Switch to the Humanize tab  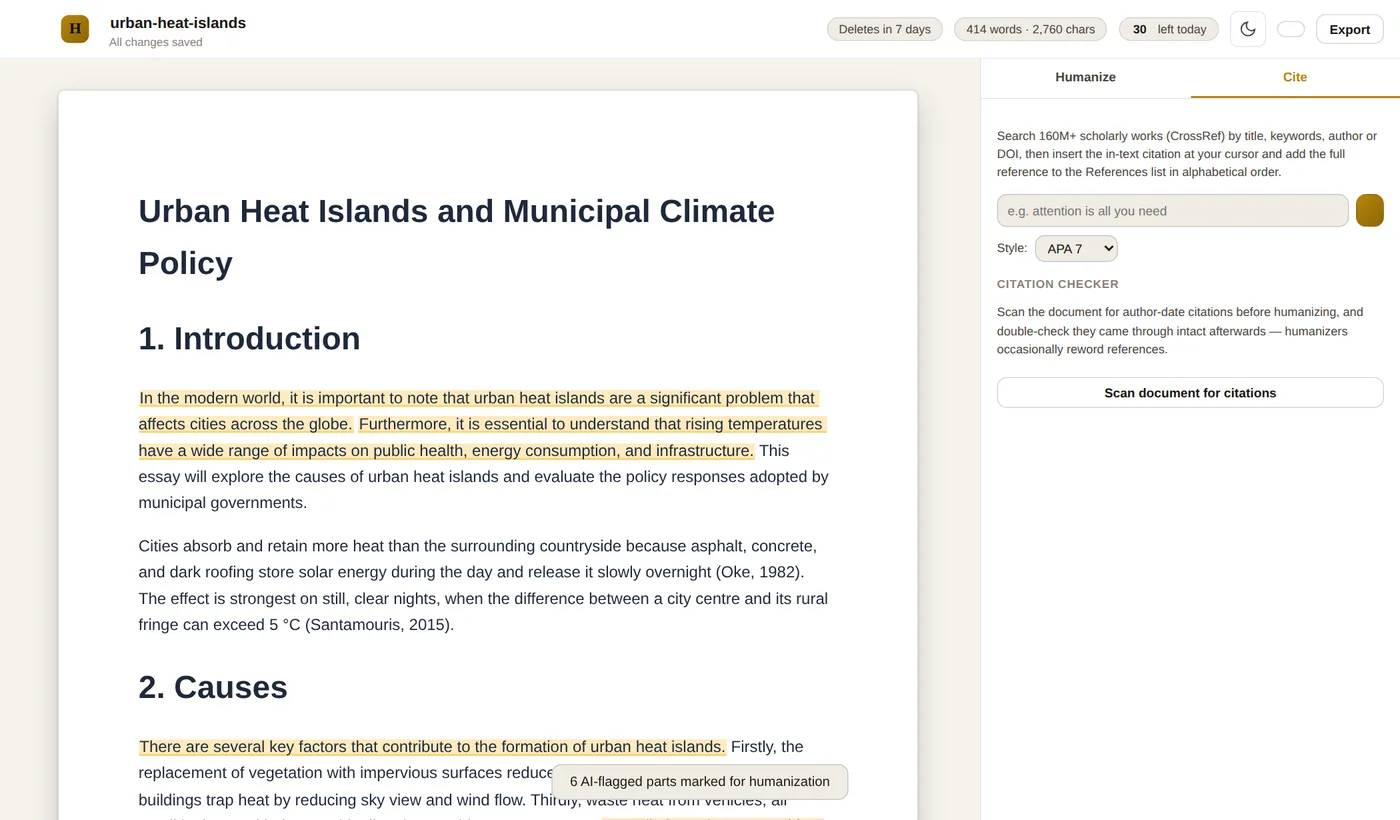(1085, 77)
